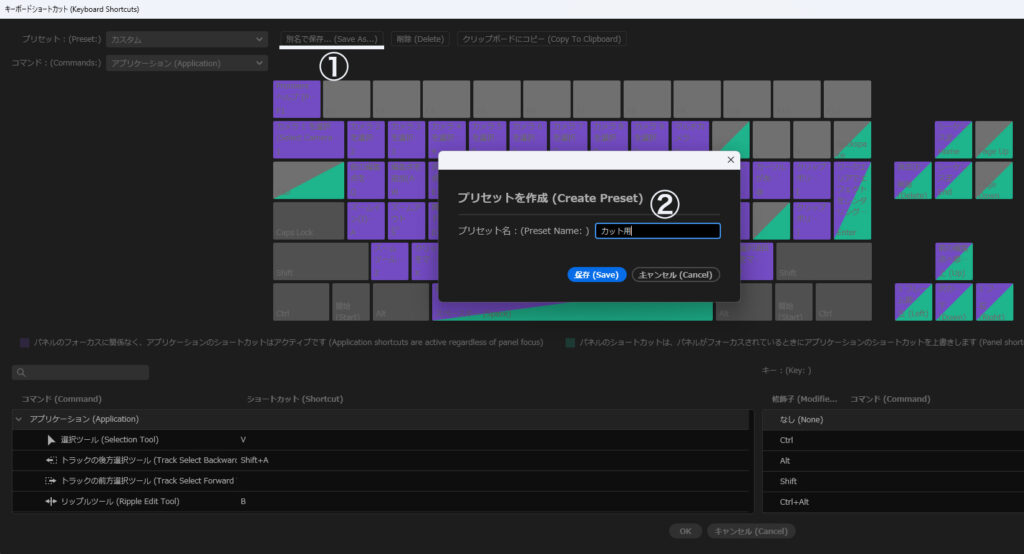Viewport: 1024px width, 554px height.
Task: Click the Track Select Forward tool icon
Action: (51, 481)
